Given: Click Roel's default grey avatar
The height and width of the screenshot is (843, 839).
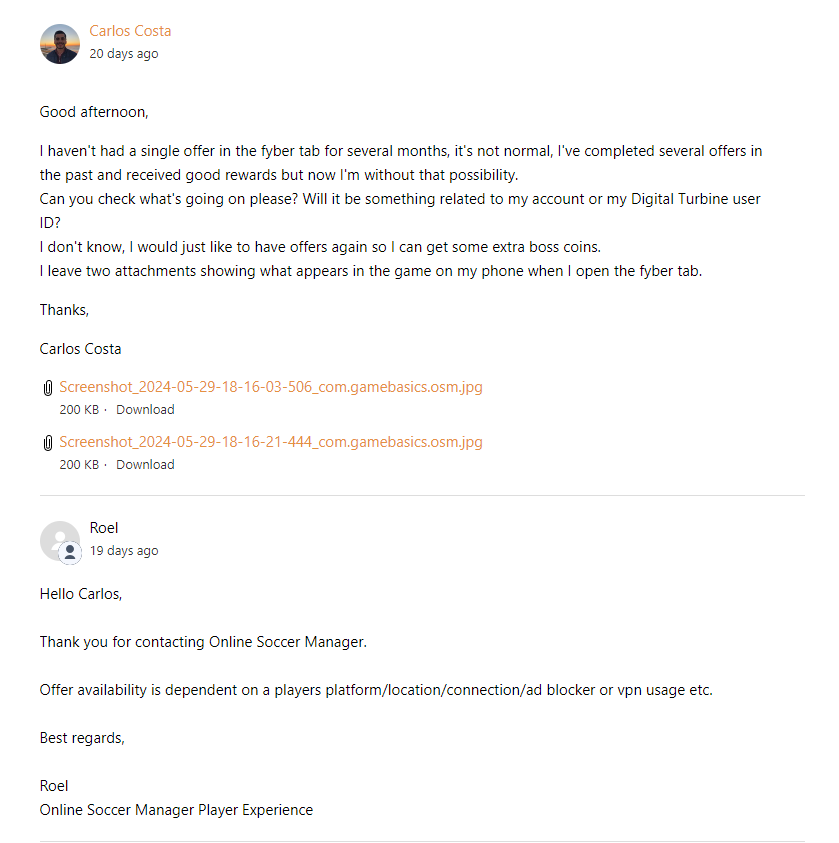Looking at the screenshot, I should pos(58,539).
